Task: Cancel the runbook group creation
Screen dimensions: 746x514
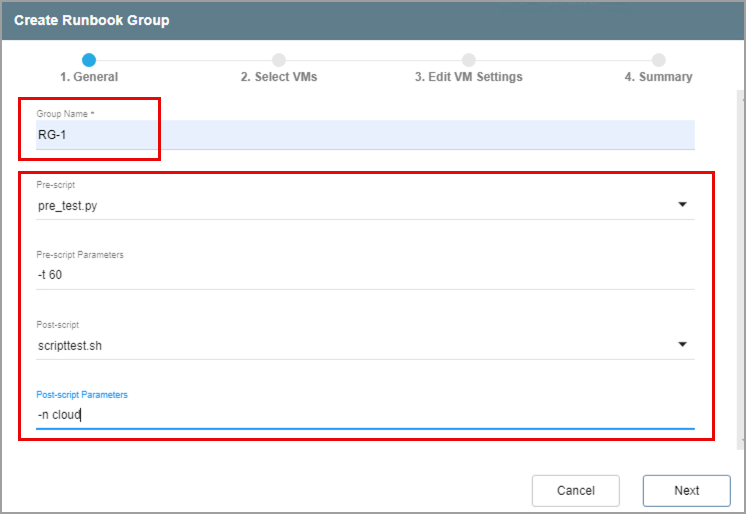Action: [575, 490]
